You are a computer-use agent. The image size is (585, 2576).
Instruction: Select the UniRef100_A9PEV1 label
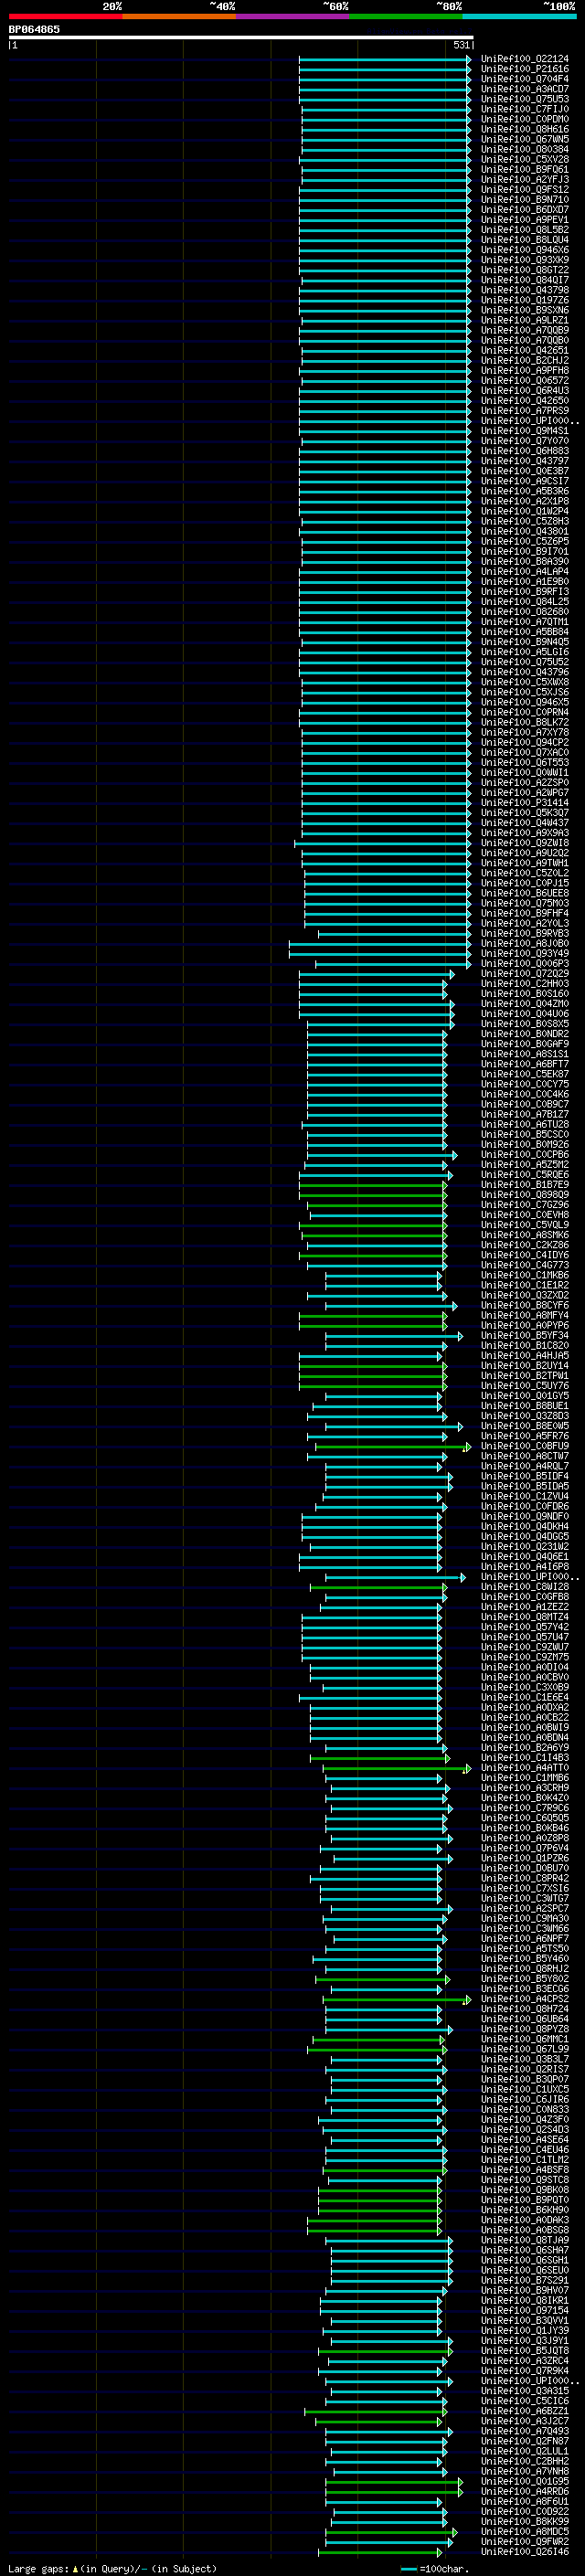524,220
